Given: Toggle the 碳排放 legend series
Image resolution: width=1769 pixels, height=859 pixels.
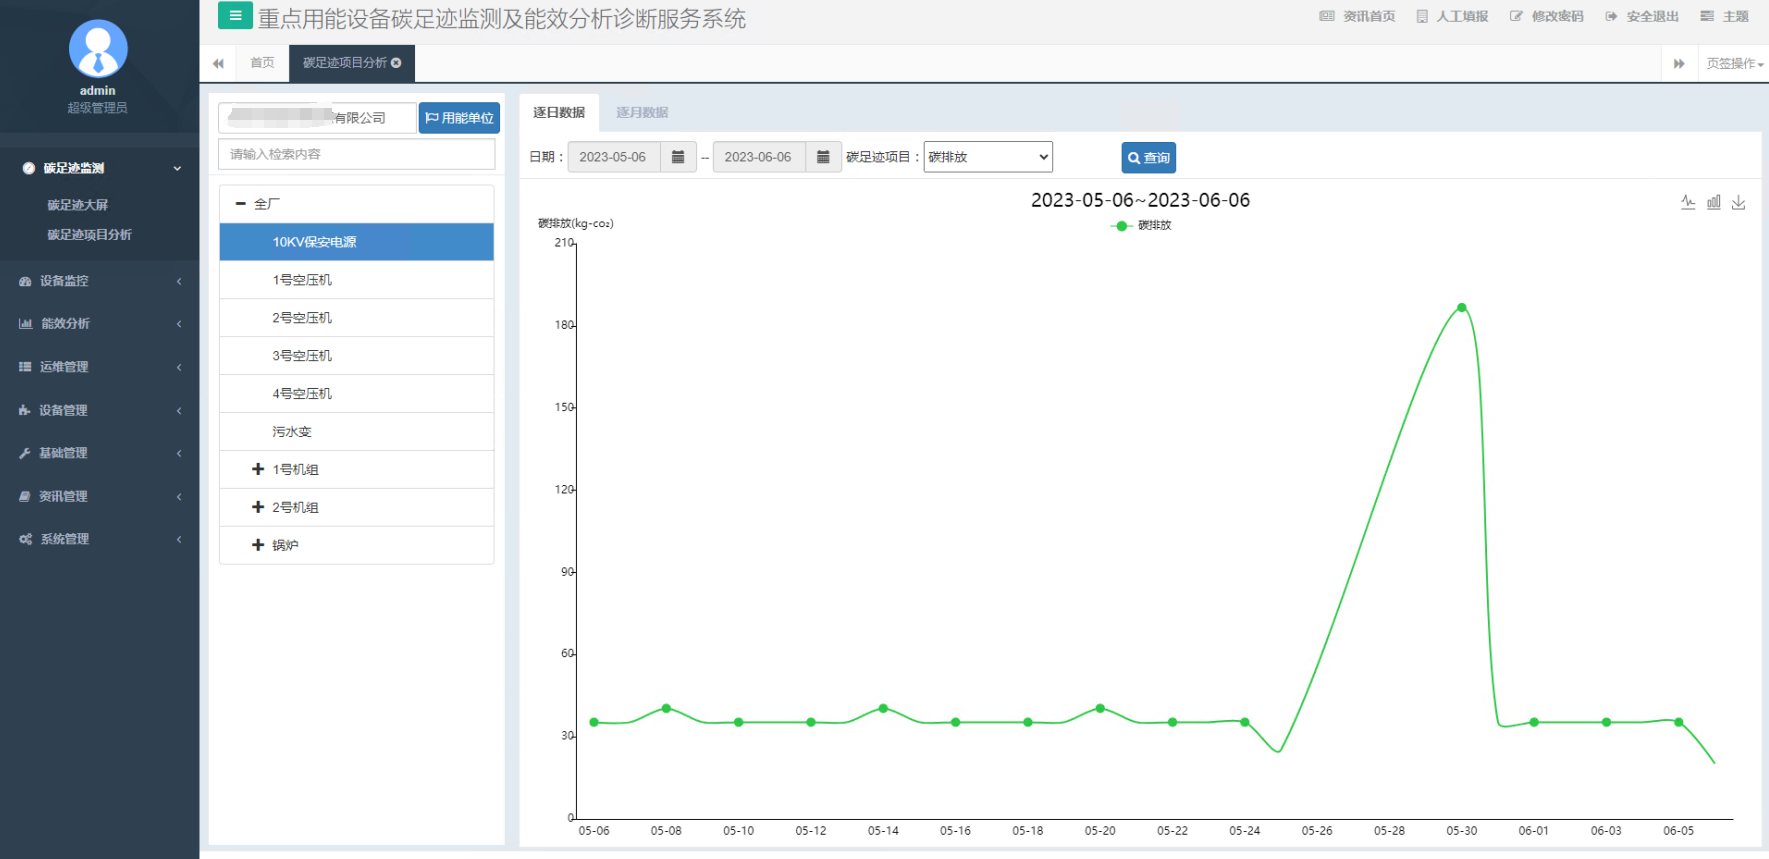Looking at the screenshot, I should [x=1141, y=226].
